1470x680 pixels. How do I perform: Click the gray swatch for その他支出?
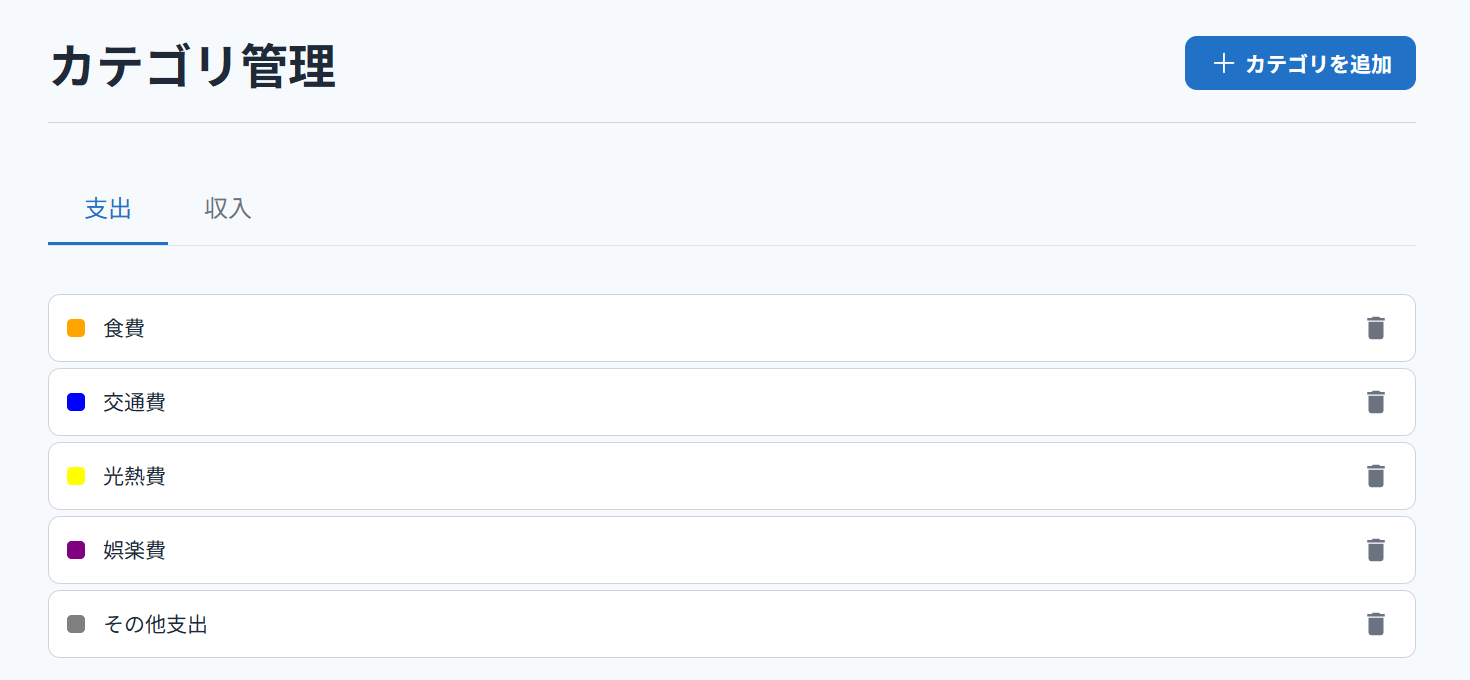coord(76,624)
